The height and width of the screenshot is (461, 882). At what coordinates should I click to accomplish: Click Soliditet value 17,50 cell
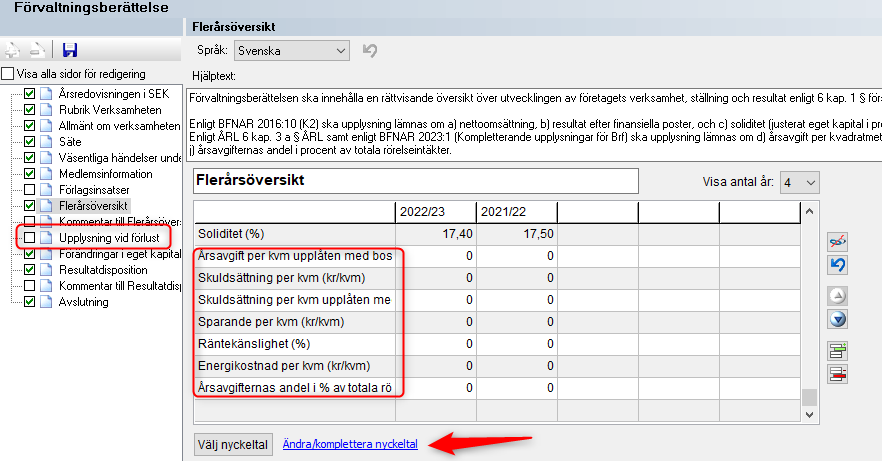click(517, 234)
